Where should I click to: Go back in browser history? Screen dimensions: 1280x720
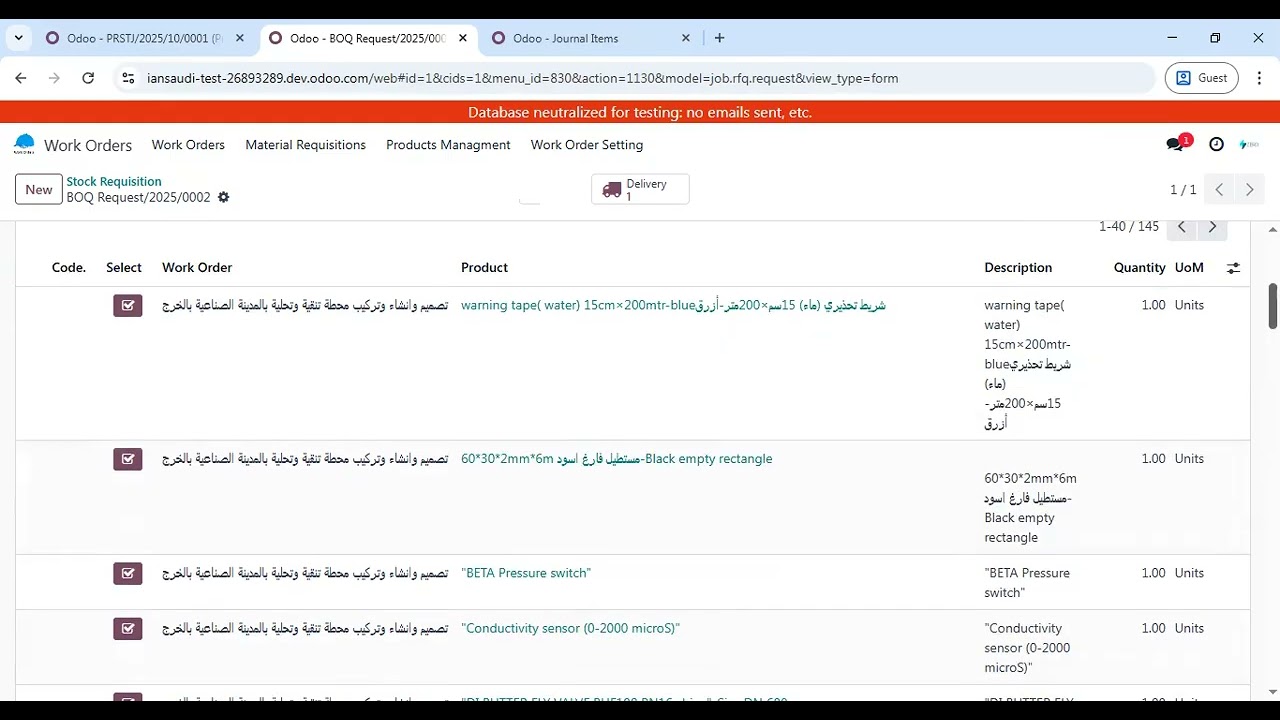21,78
